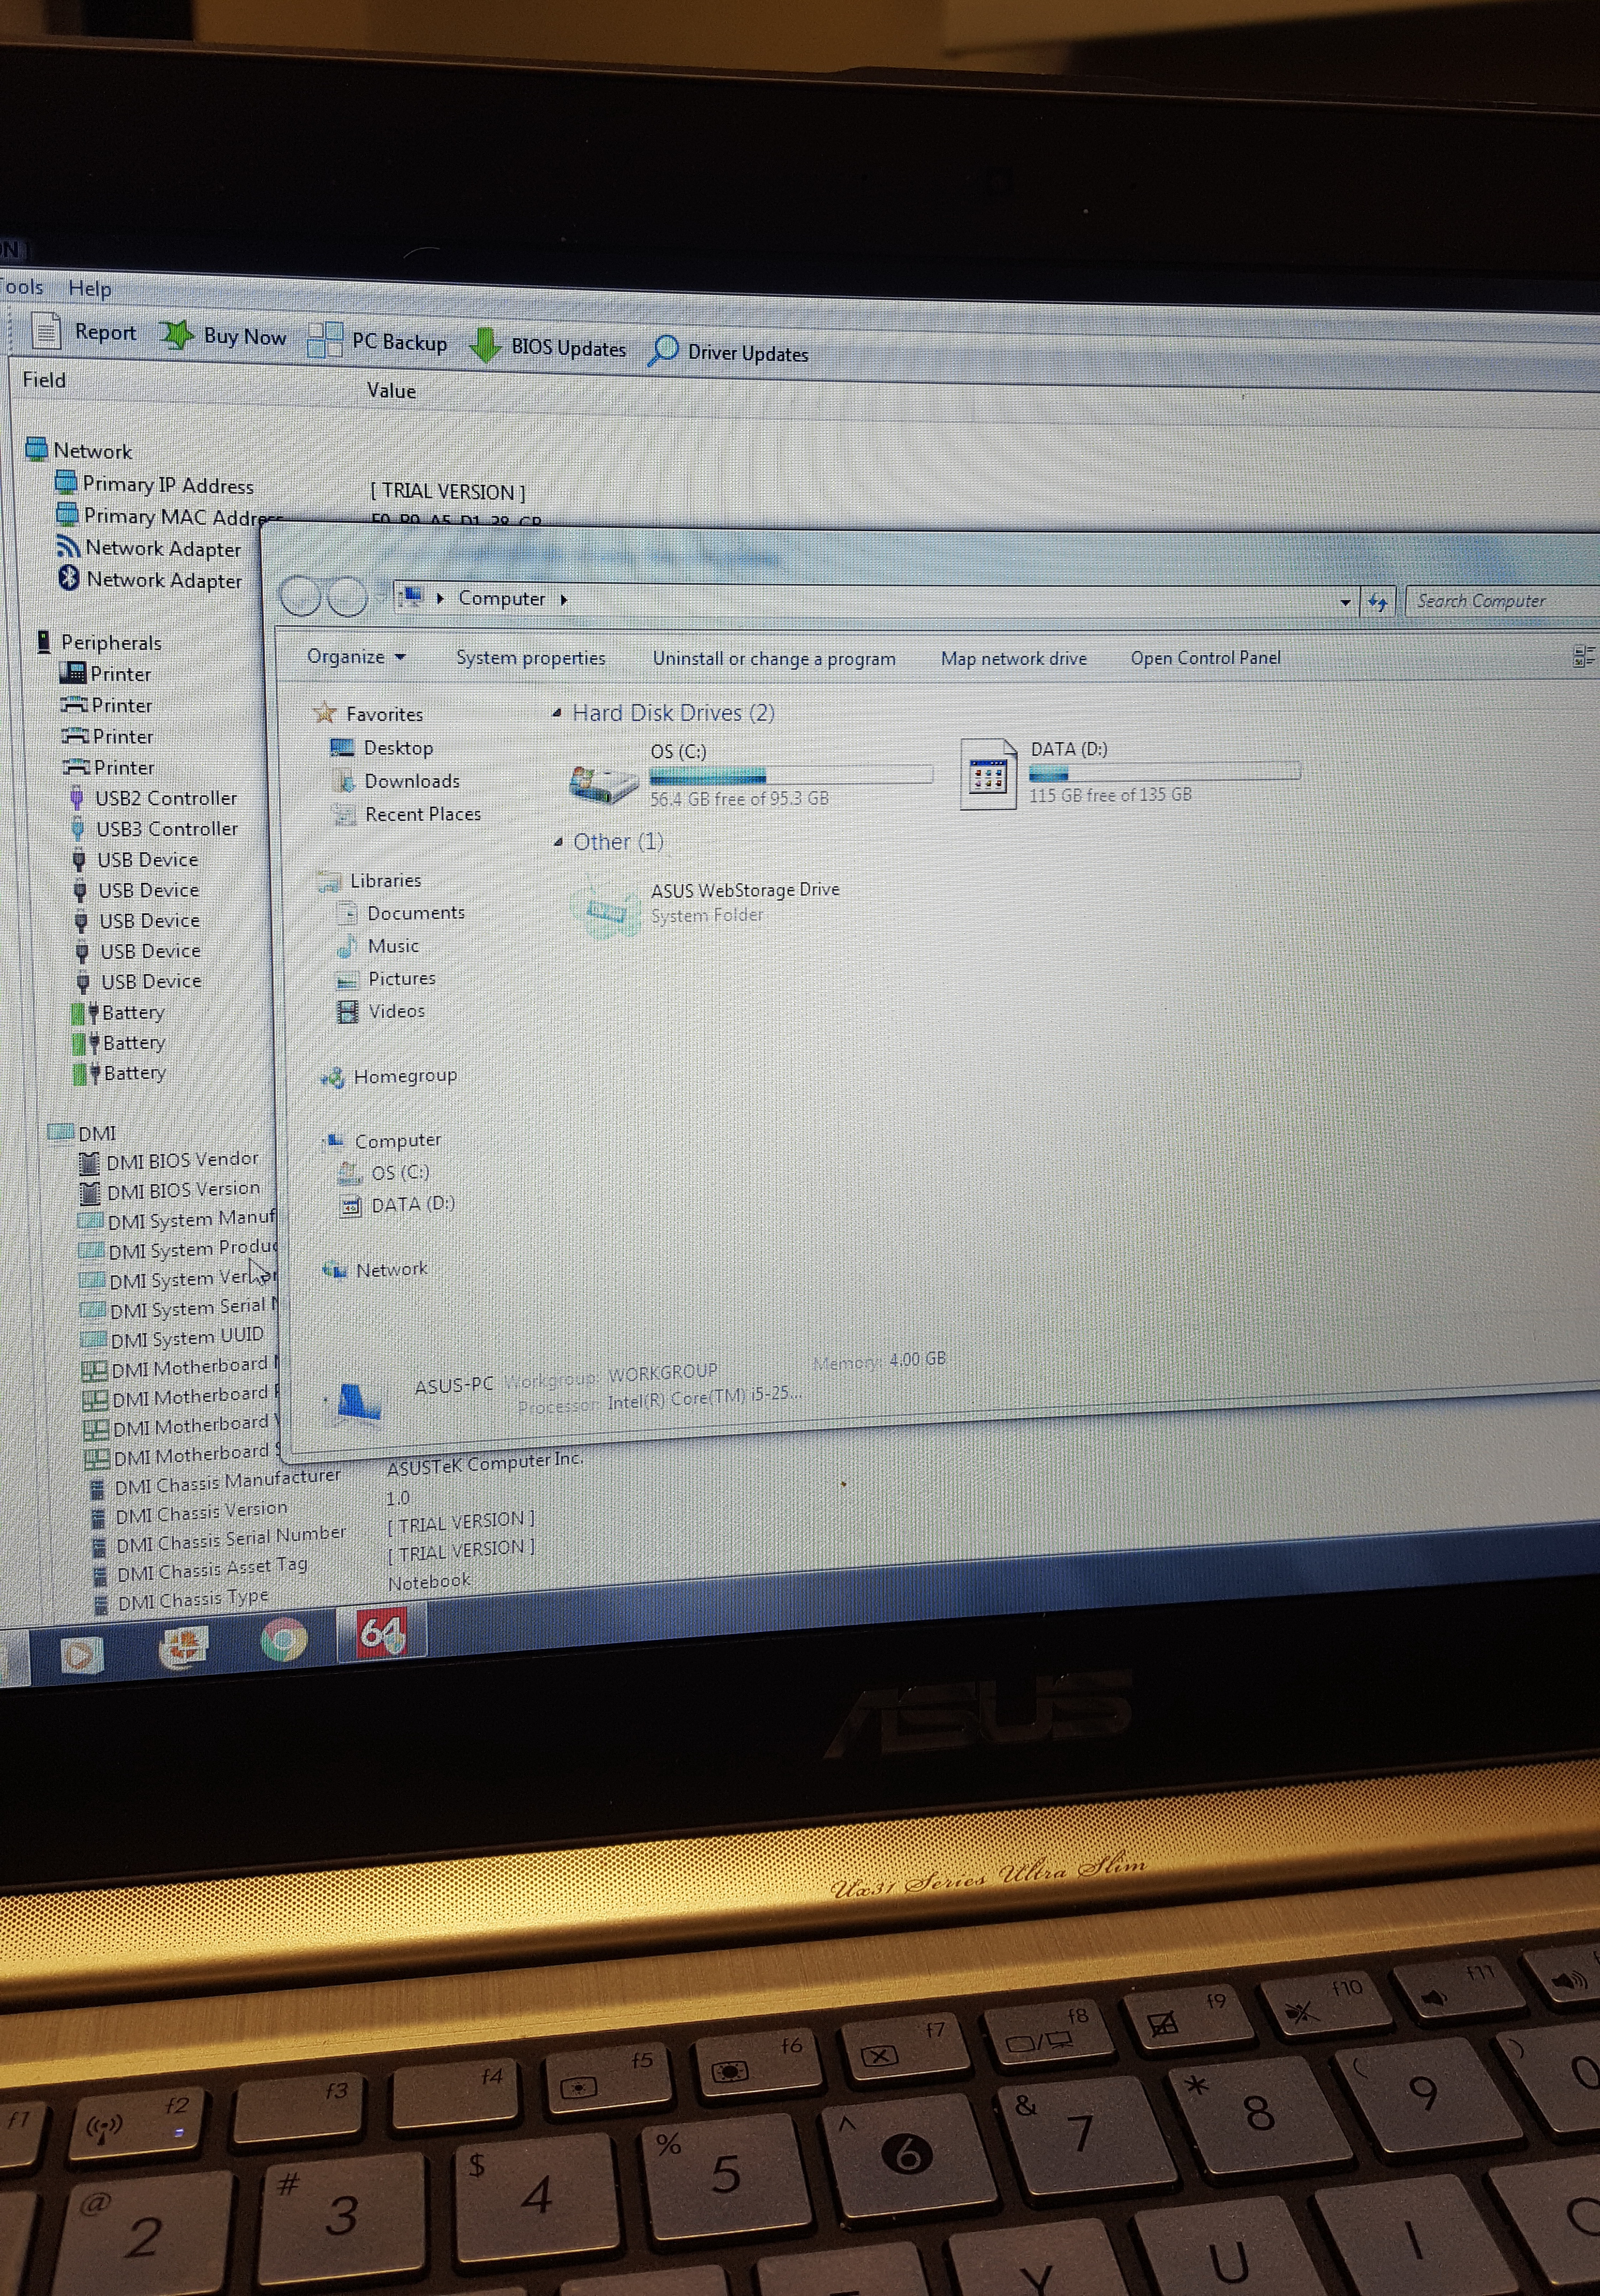Select Recent Places in navigation pane
1600x2296 pixels.
pyautogui.click(x=423, y=813)
